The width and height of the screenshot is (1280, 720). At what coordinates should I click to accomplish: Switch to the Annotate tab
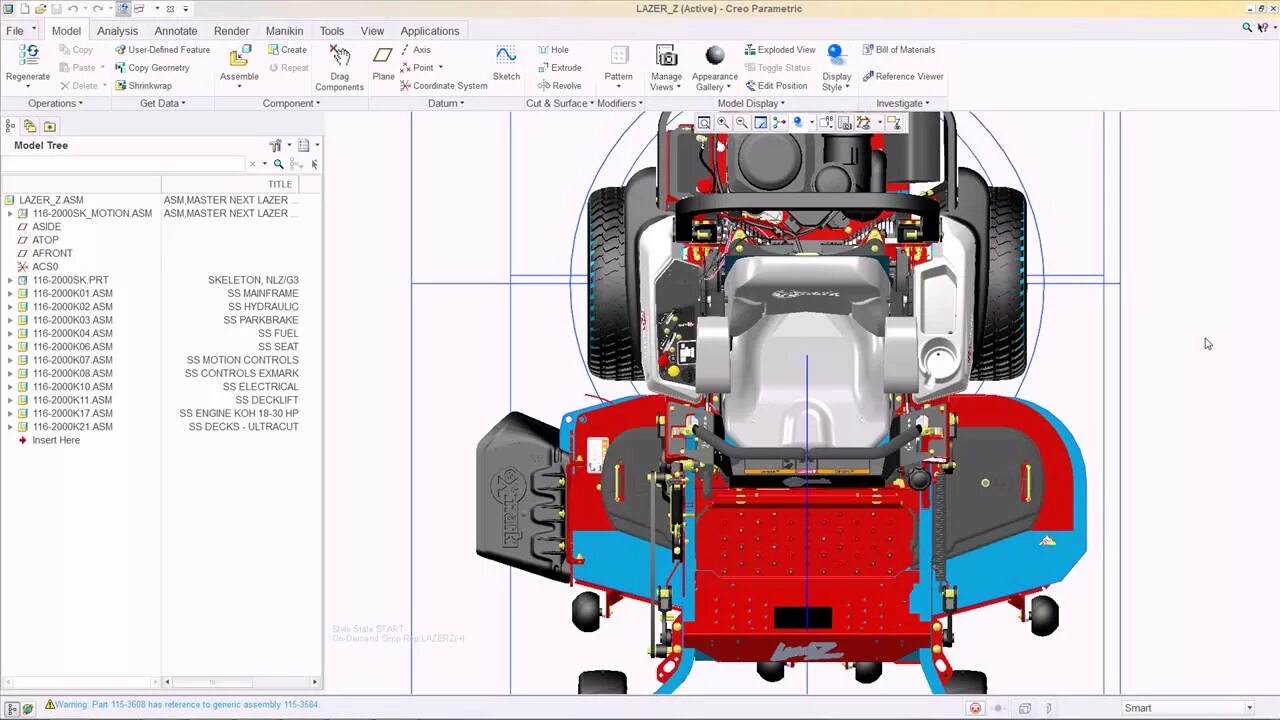click(176, 31)
